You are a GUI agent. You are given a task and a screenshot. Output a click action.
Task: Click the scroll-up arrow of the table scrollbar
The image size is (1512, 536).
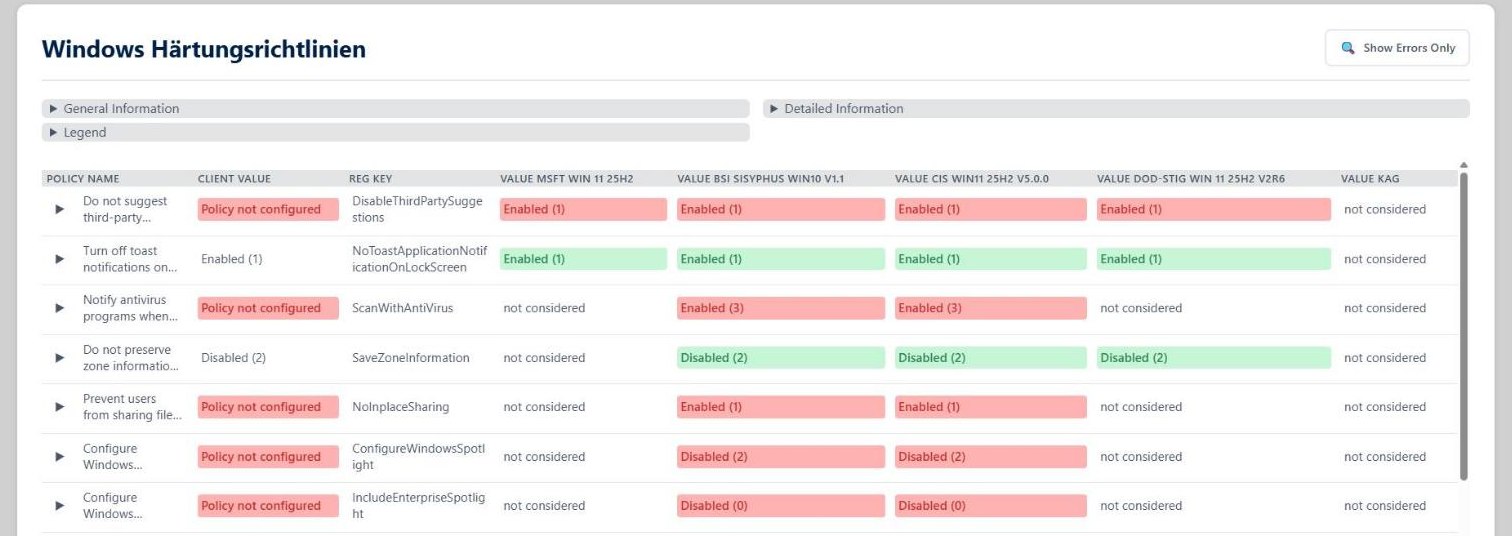(1464, 165)
